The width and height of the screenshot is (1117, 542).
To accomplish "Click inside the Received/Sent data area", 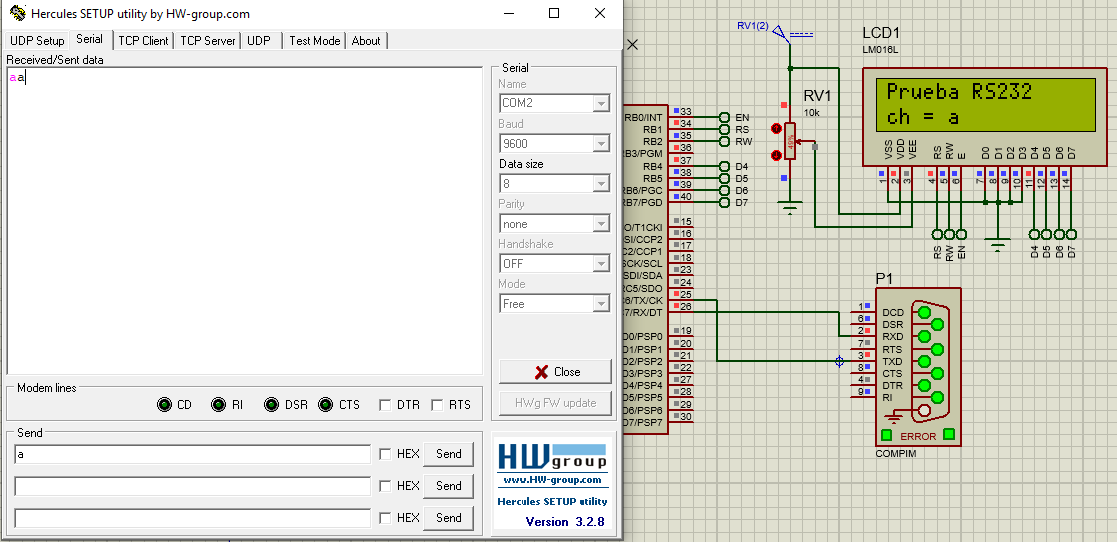I will [245, 221].
